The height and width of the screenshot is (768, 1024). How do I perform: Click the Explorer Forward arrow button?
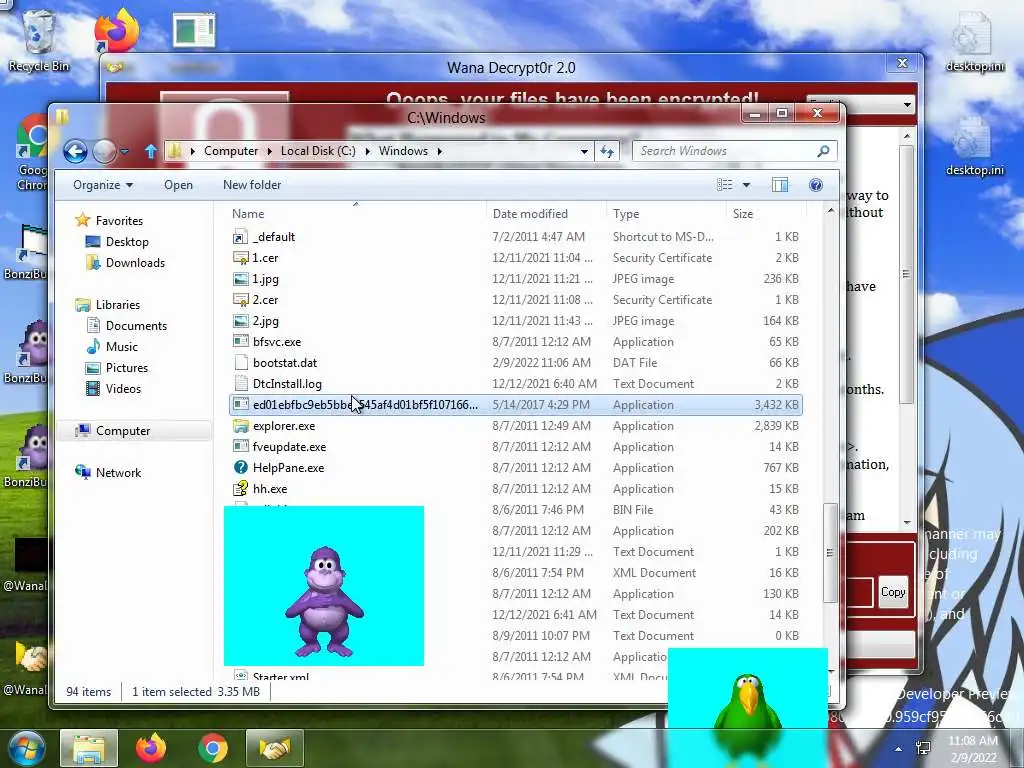pyautogui.click(x=104, y=152)
